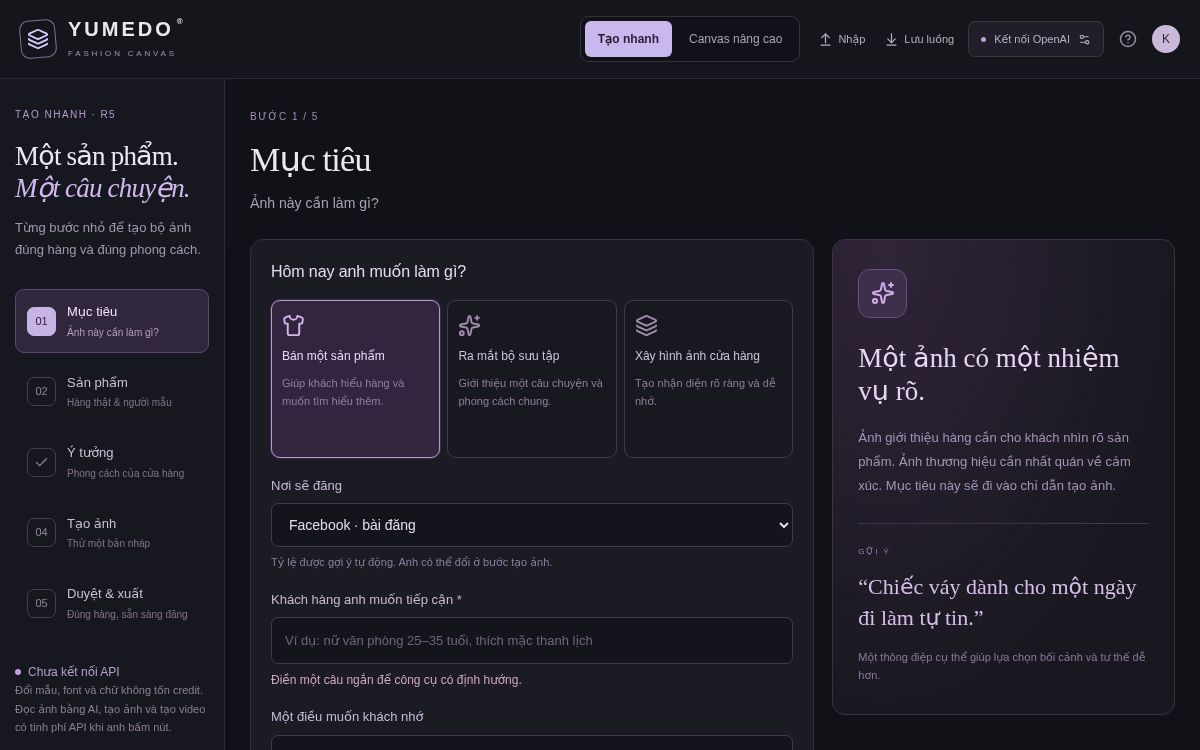Switch to the Canvas nâng cao tab

[x=735, y=39]
